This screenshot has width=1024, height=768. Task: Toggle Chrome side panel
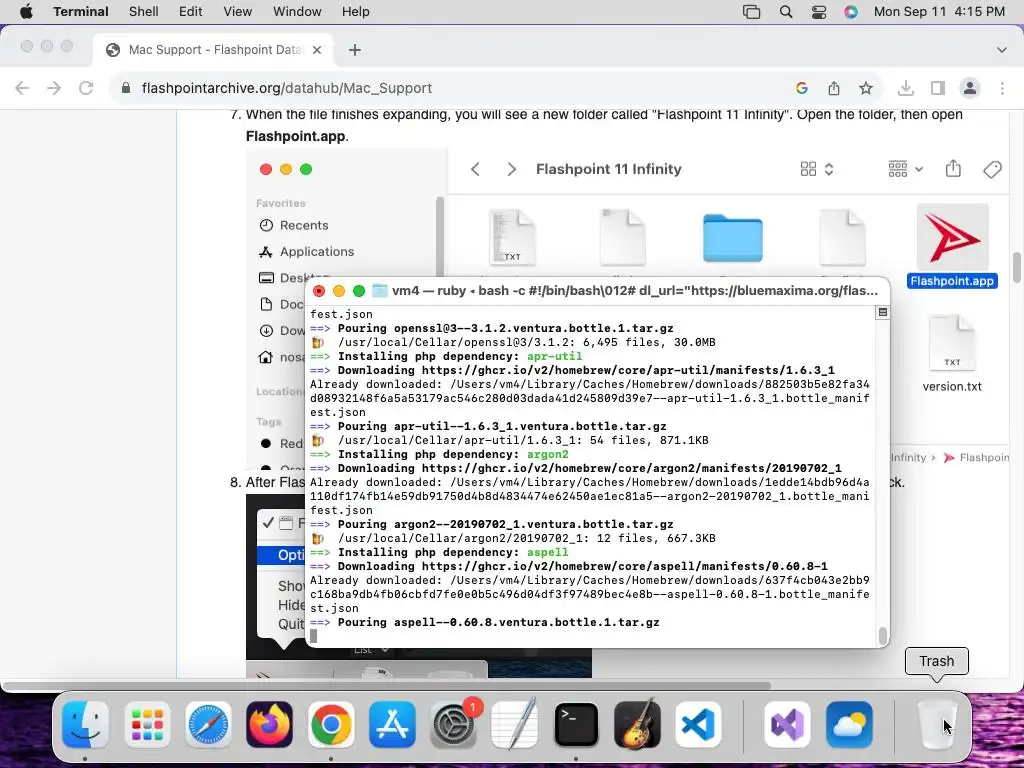pyautogui.click(x=938, y=88)
